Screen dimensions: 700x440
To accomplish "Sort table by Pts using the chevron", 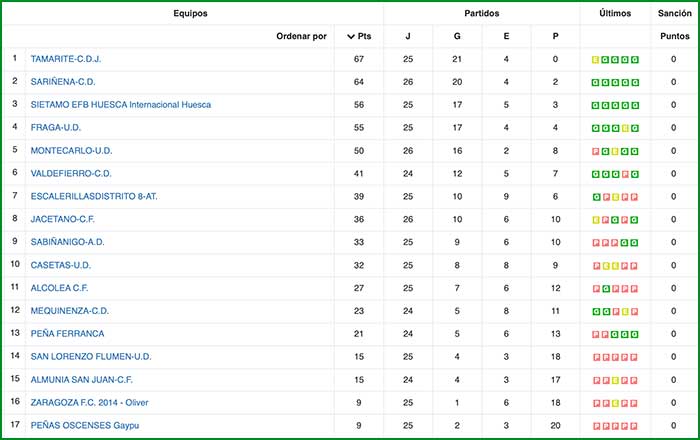I will pos(351,36).
